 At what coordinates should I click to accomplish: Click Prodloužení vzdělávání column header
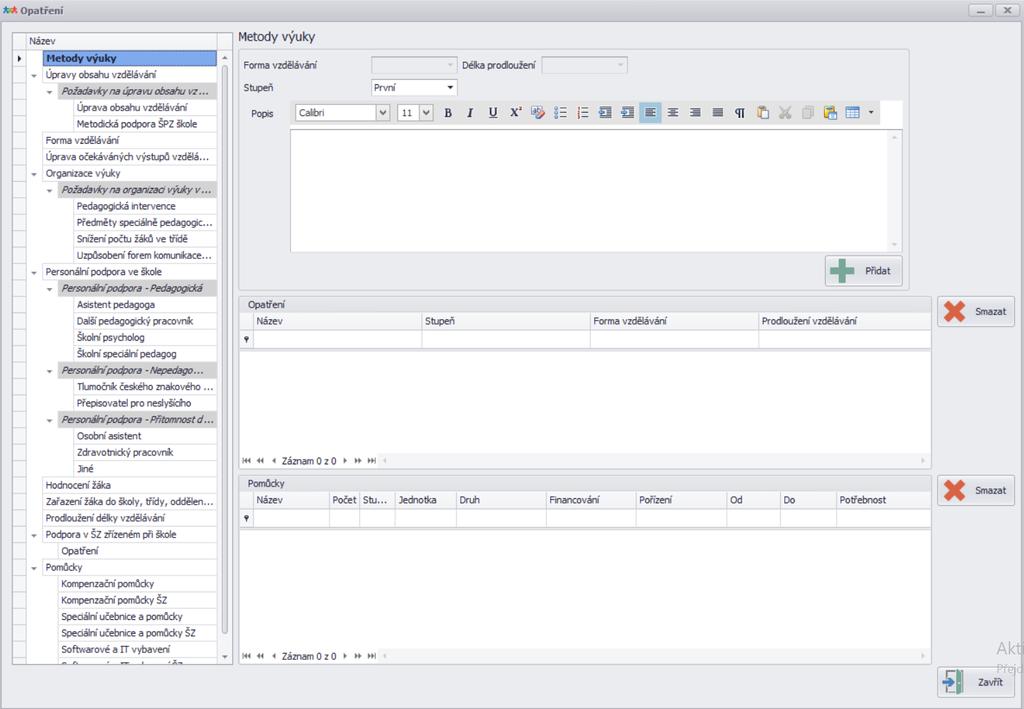point(845,321)
